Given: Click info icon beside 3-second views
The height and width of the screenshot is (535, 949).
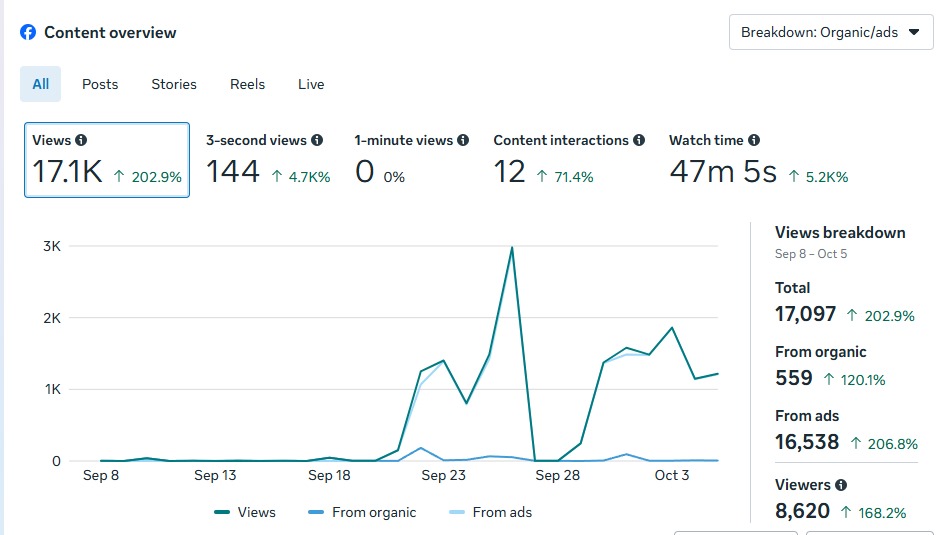Looking at the screenshot, I should pos(317,141).
